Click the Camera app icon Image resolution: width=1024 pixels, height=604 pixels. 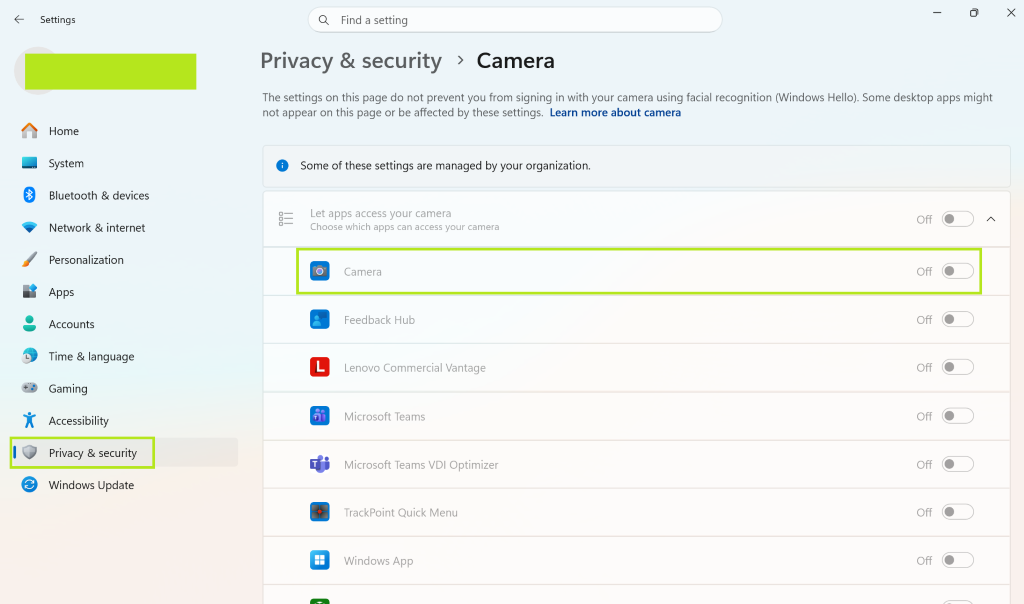coord(319,271)
